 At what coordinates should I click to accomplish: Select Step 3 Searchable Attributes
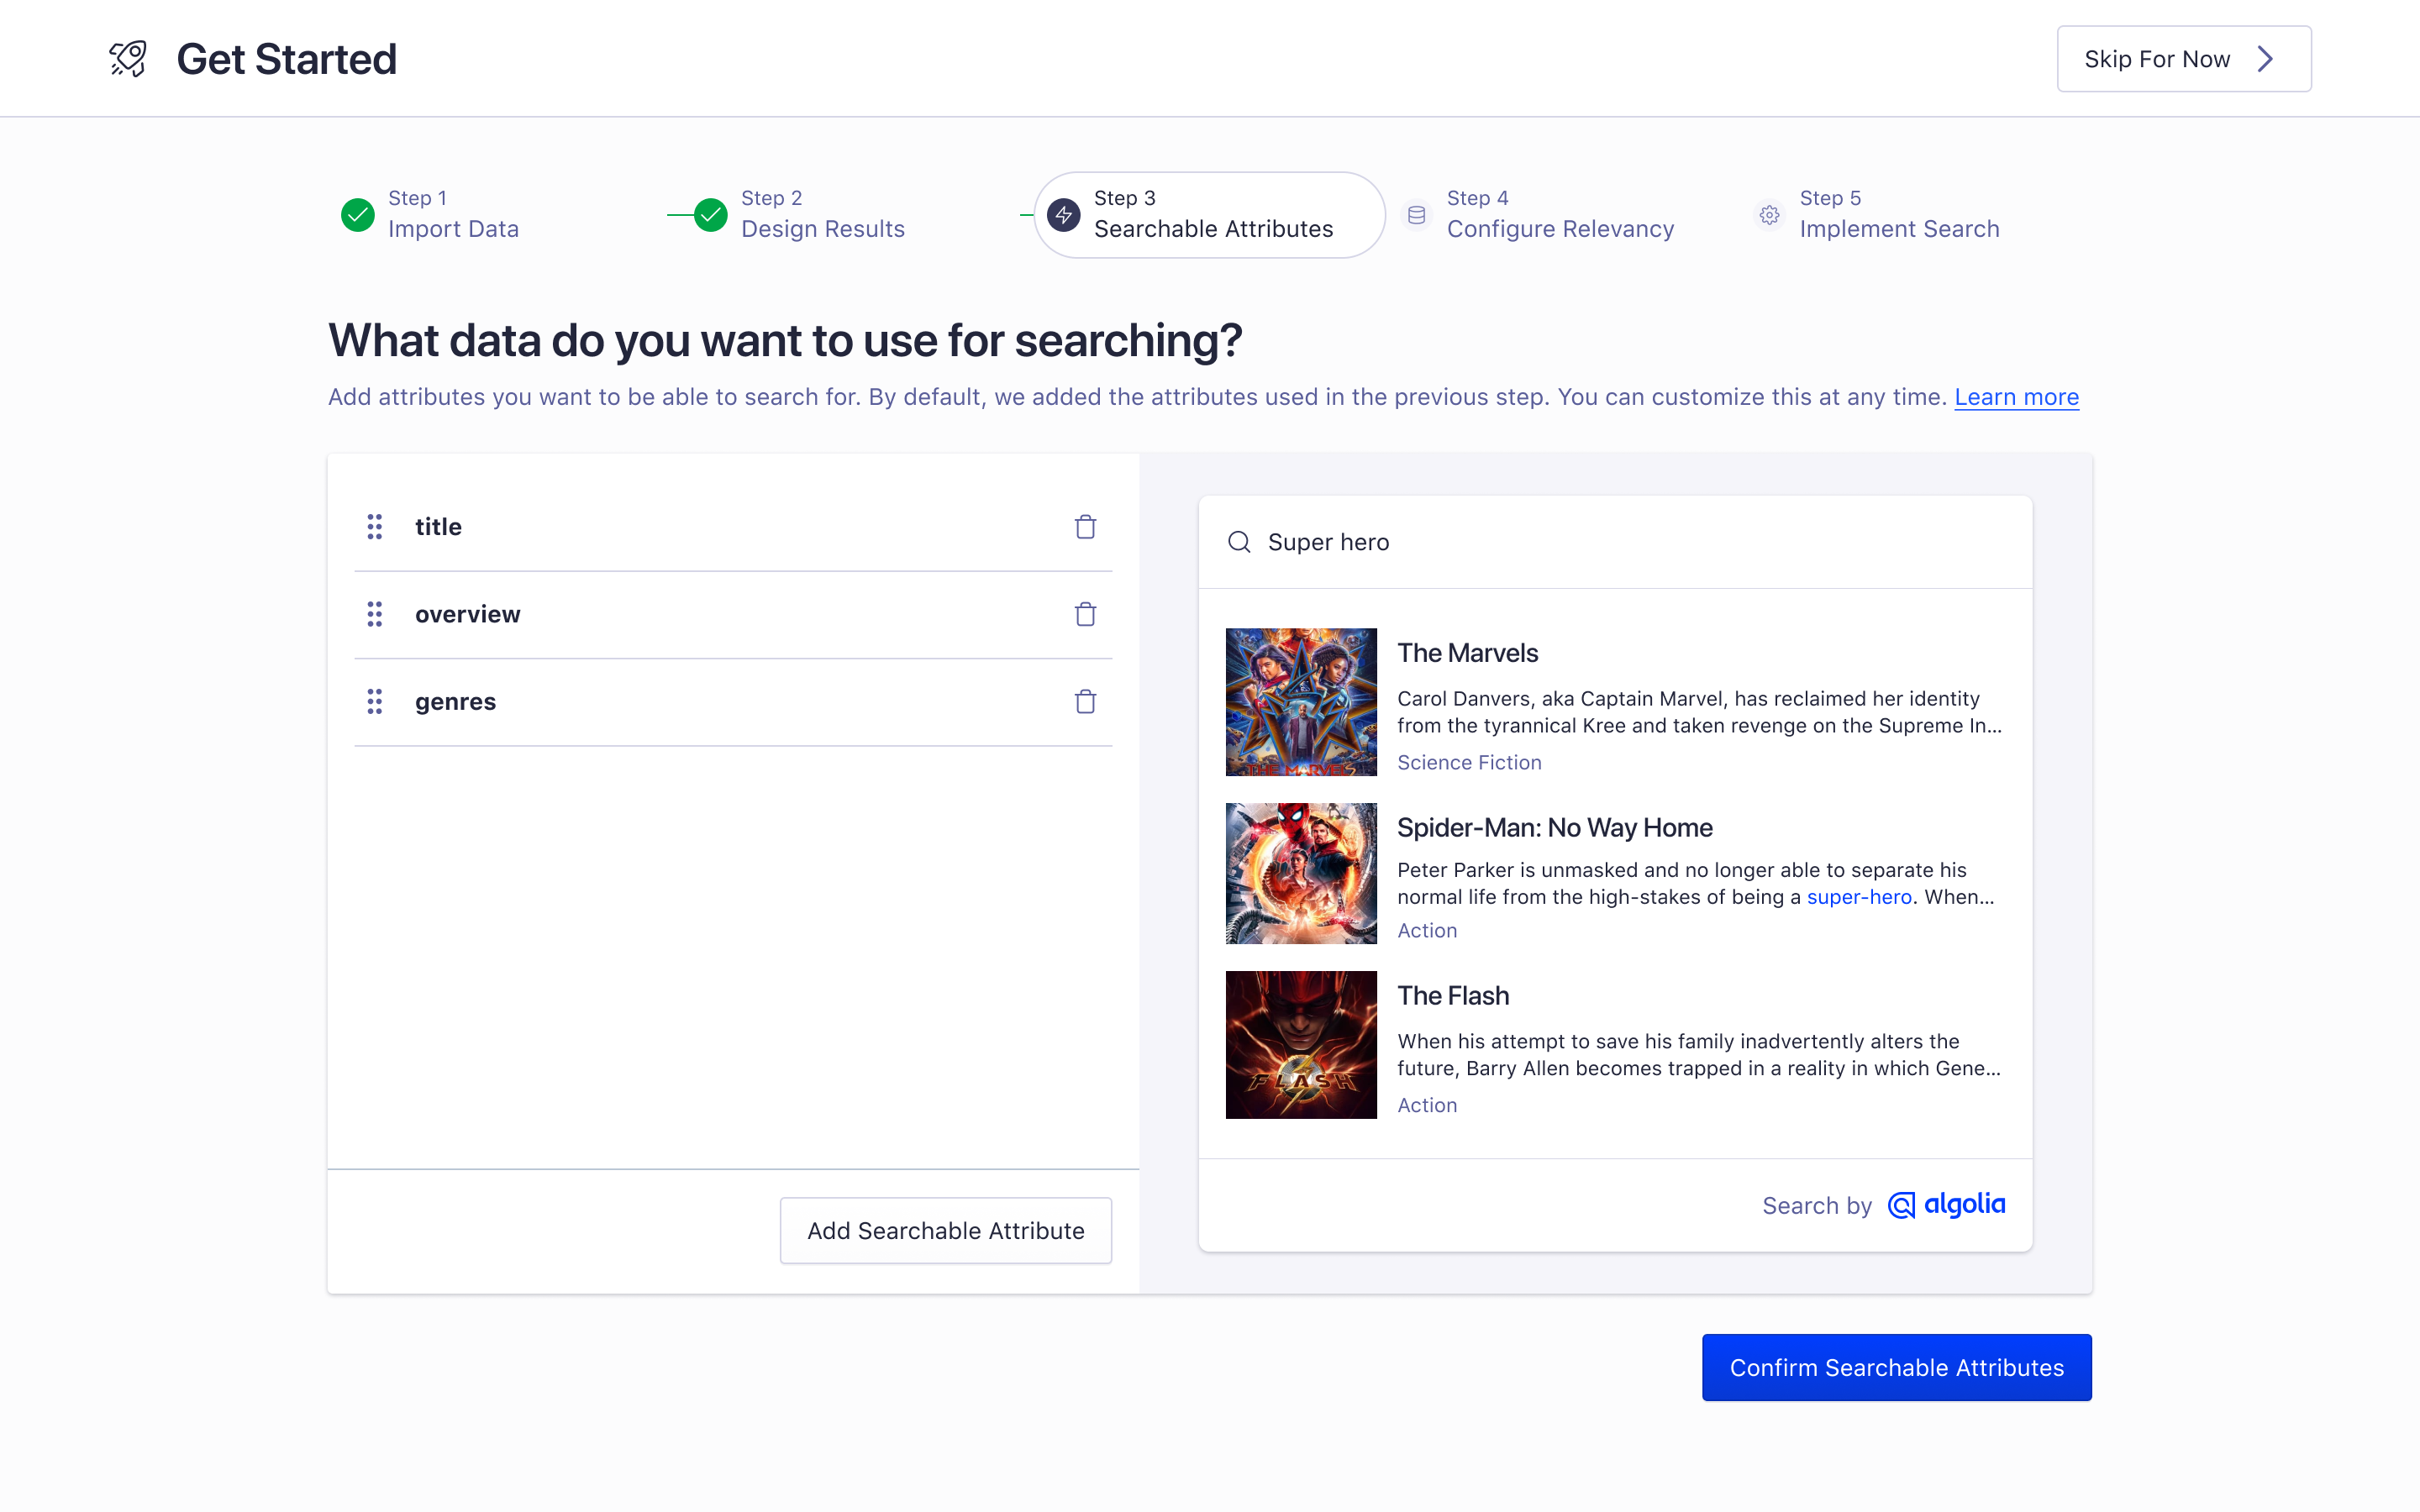click(1209, 215)
